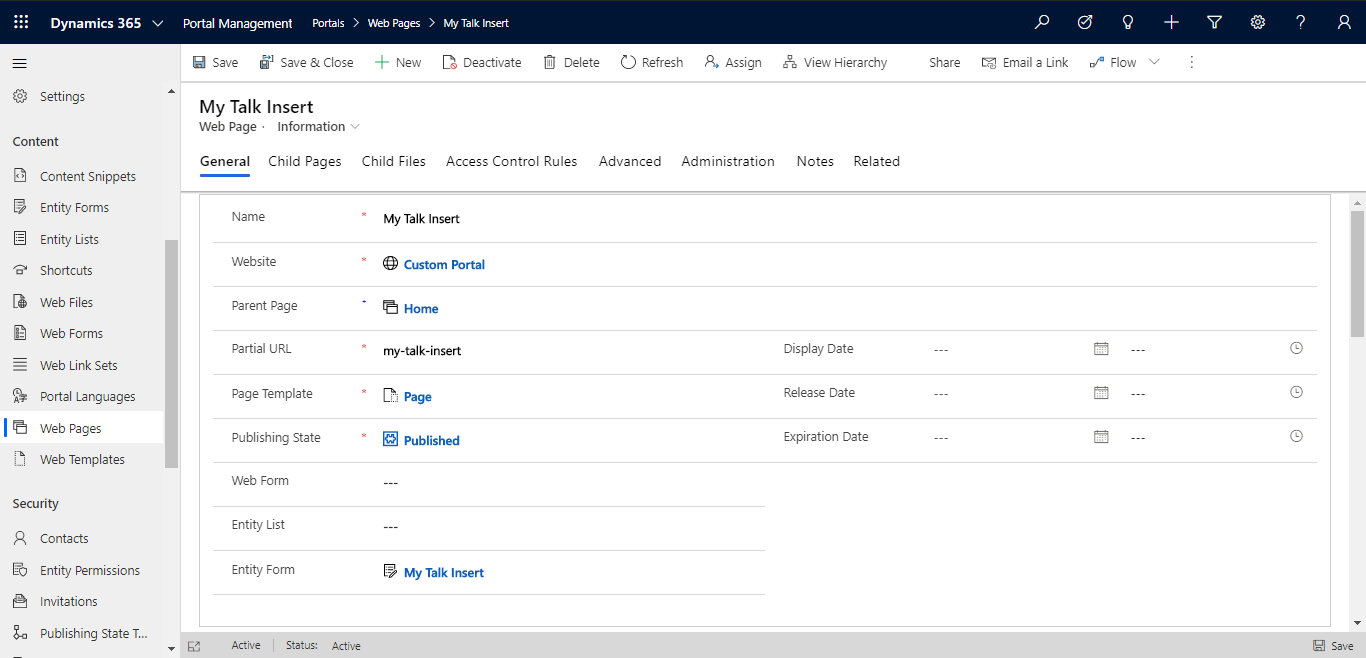Open the calendar picker for Display Date
1366x658 pixels.
1101,348
